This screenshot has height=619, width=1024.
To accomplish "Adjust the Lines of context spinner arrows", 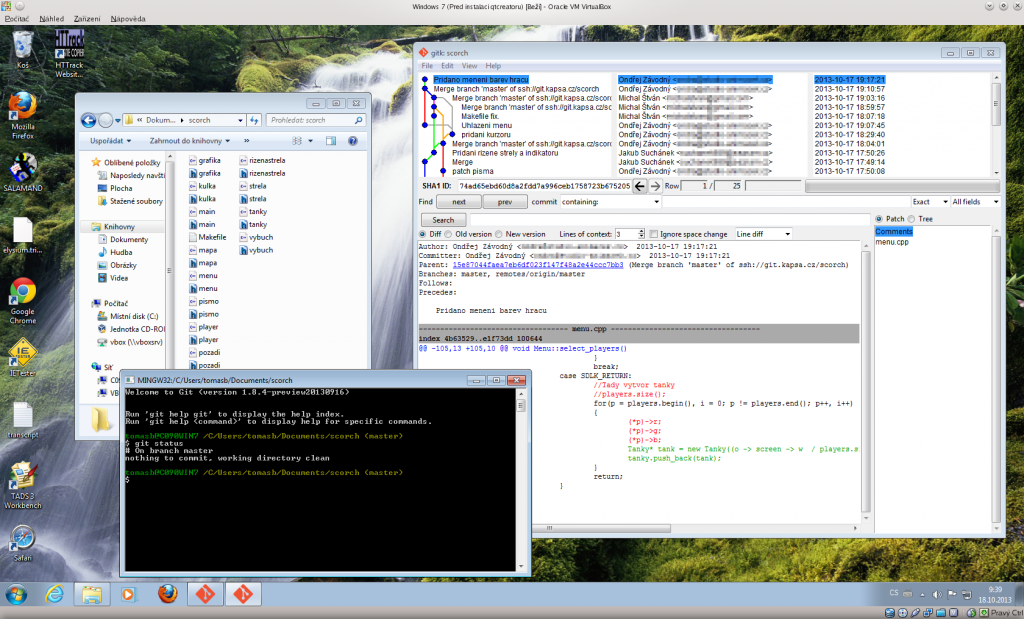I will coord(641,234).
